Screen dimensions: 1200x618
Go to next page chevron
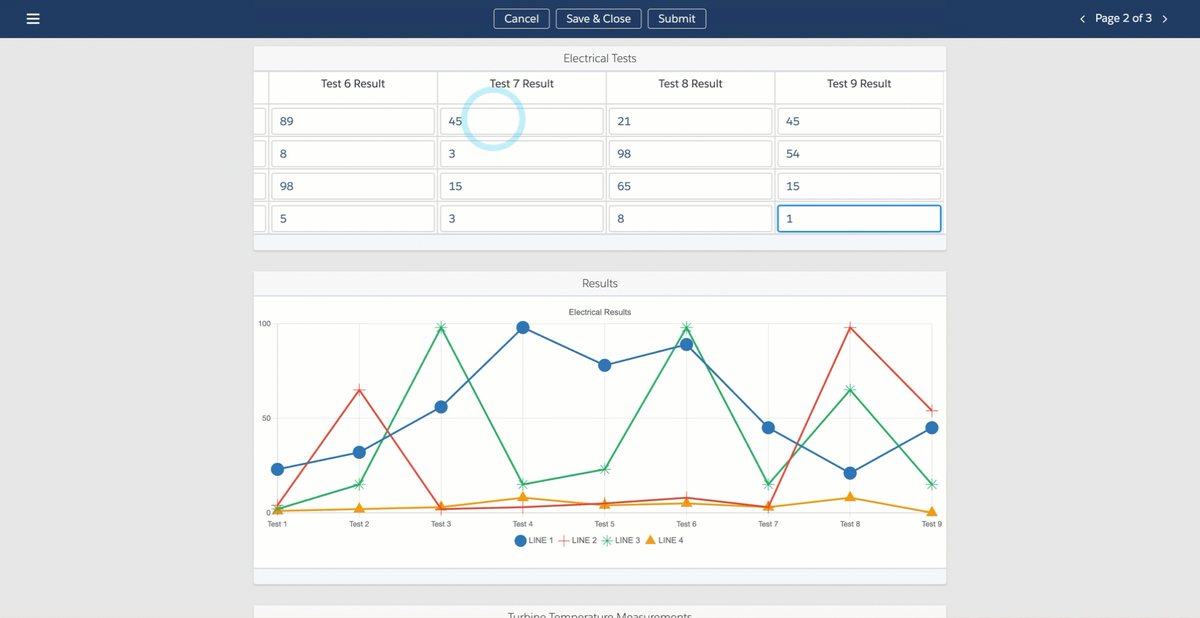click(1165, 19)
